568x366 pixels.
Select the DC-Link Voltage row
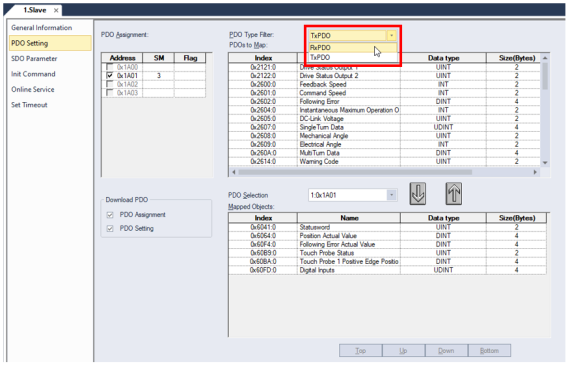click(384, 118)
